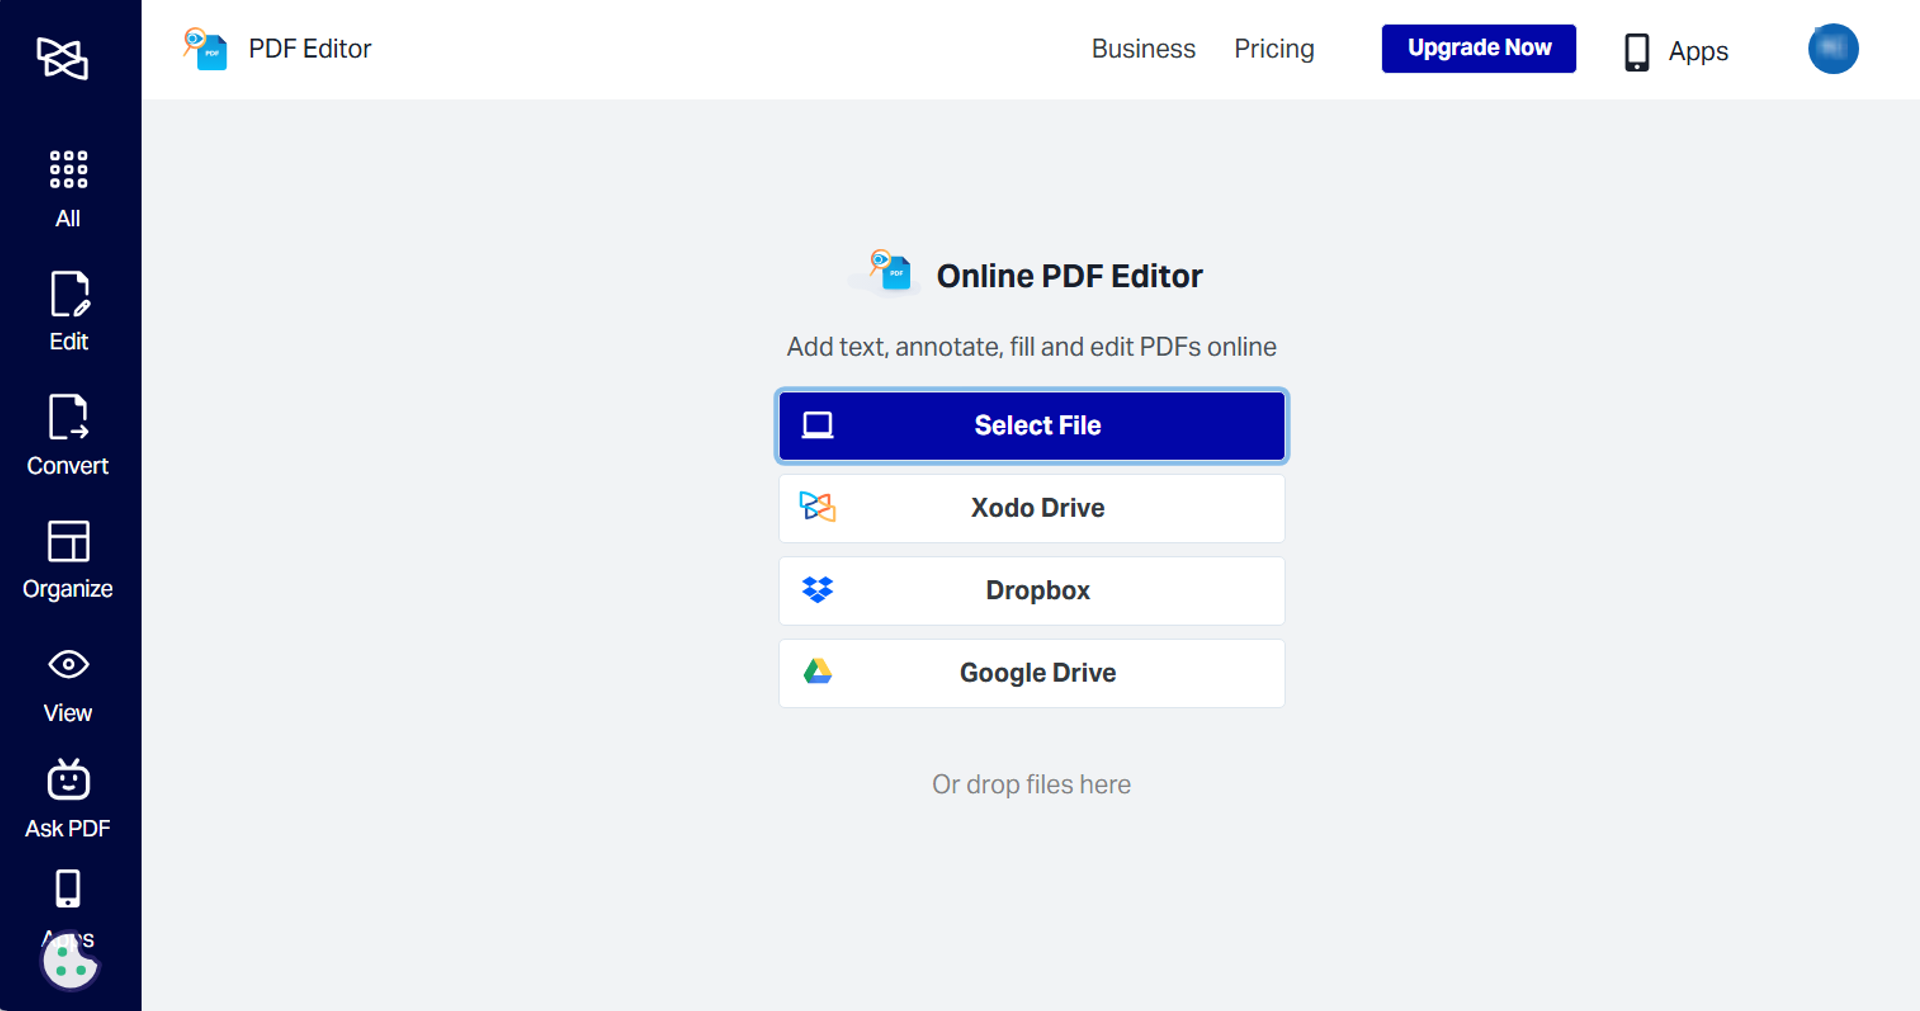The height and width of the screenshot is (1011, 1920).
Task: Open the Organize tools menu
Action: point(68,560)
